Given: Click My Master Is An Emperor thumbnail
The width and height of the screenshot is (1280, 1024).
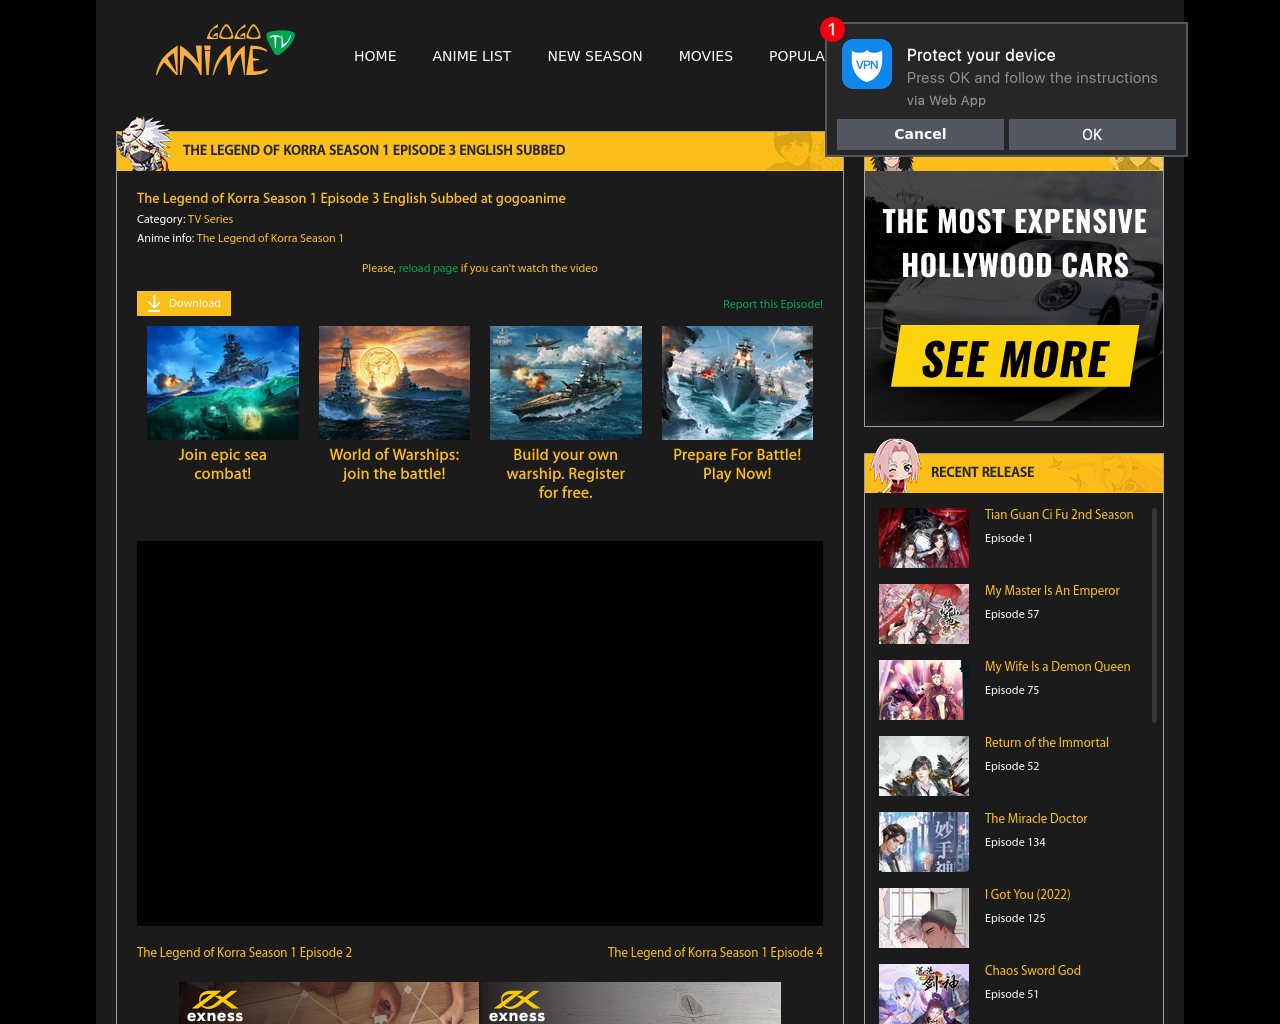Looking at the screenshot, I should point(924,614).
